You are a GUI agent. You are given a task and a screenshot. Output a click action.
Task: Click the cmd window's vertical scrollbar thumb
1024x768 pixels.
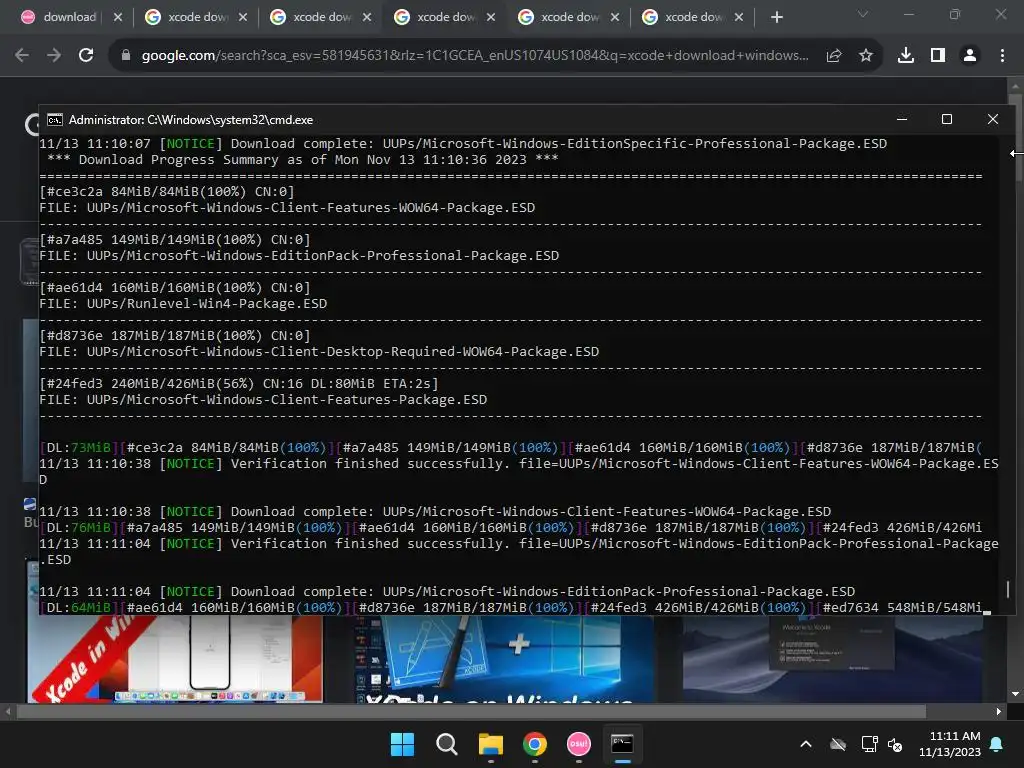click(1008, 589)
